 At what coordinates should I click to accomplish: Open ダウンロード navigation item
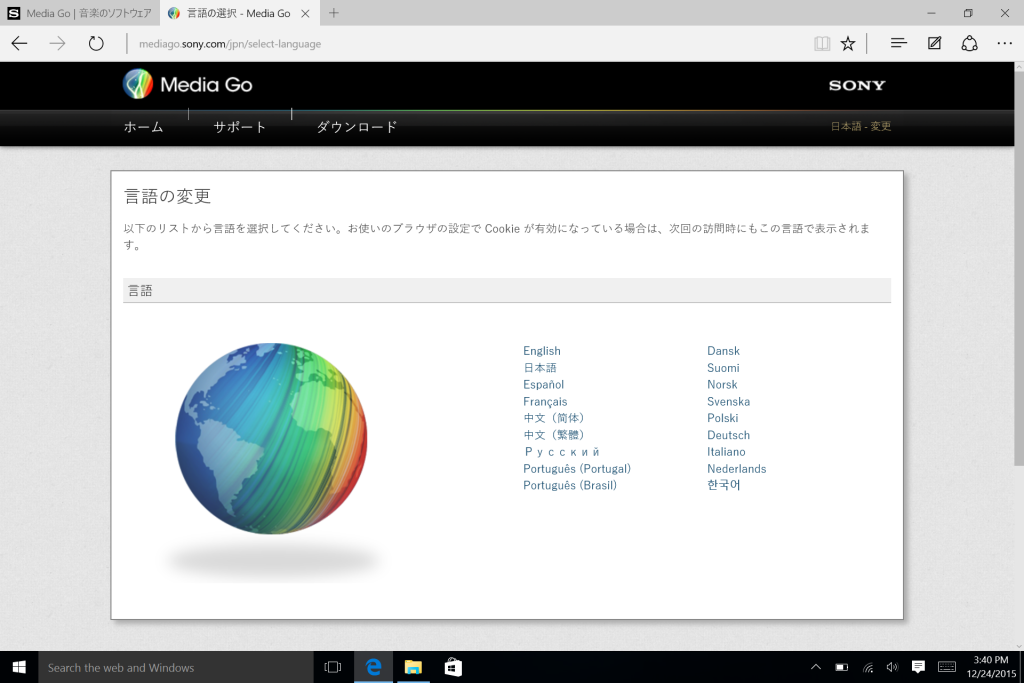[357, 127]
